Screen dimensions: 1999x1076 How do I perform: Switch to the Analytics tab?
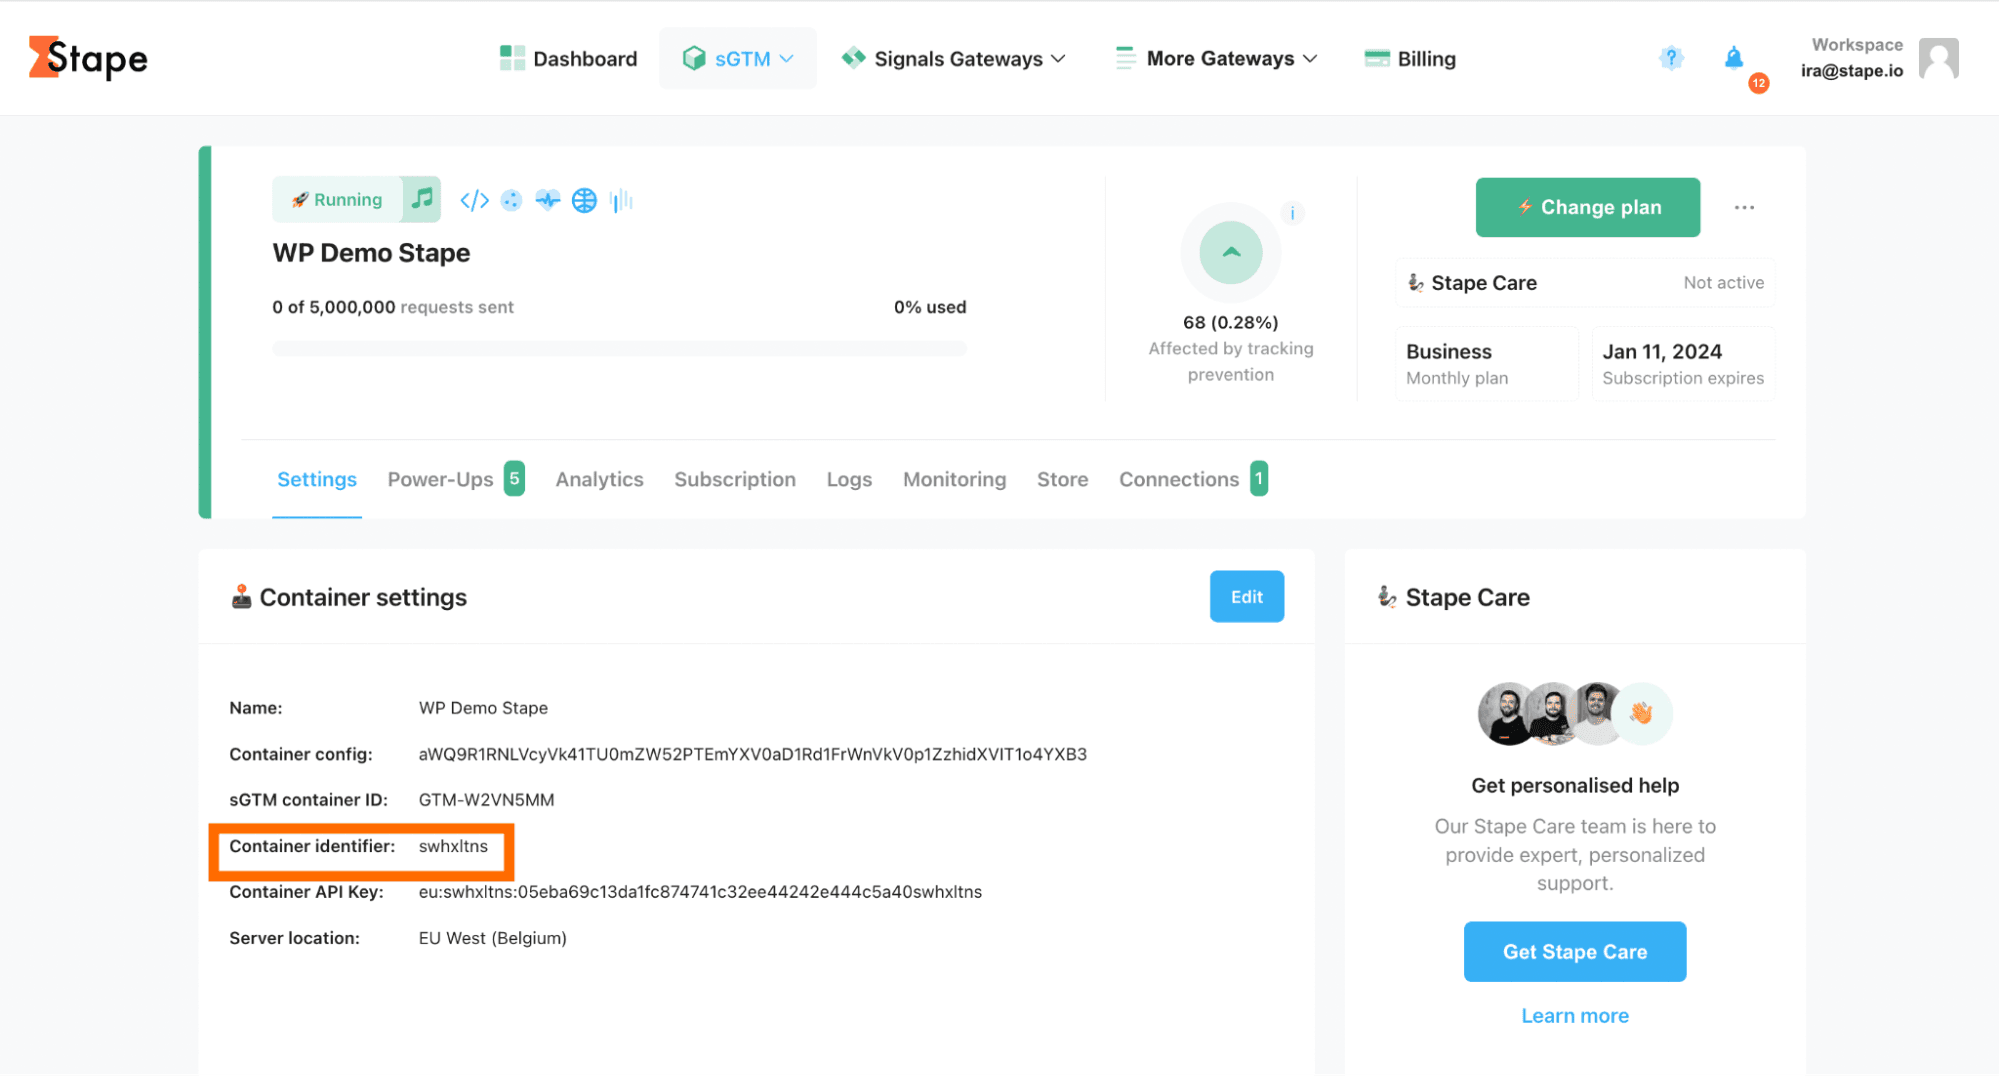pyautogui.click(x=599, y=479)
